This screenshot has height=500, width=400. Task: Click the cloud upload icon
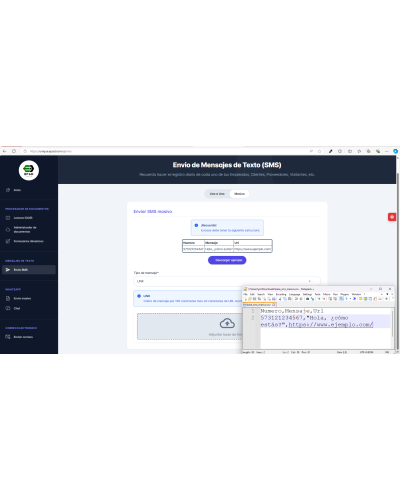point(227,323)
